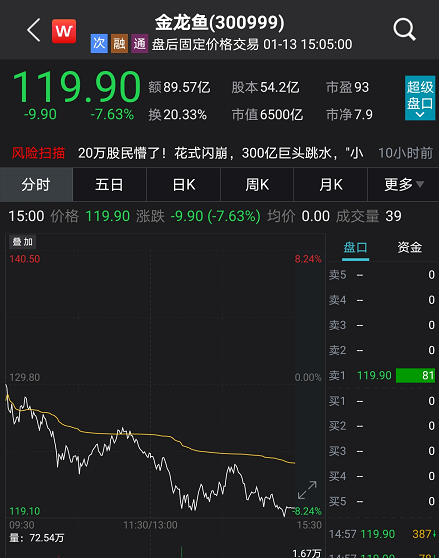
Task: Select the 卖4 order row
Action: click(382, 300)
